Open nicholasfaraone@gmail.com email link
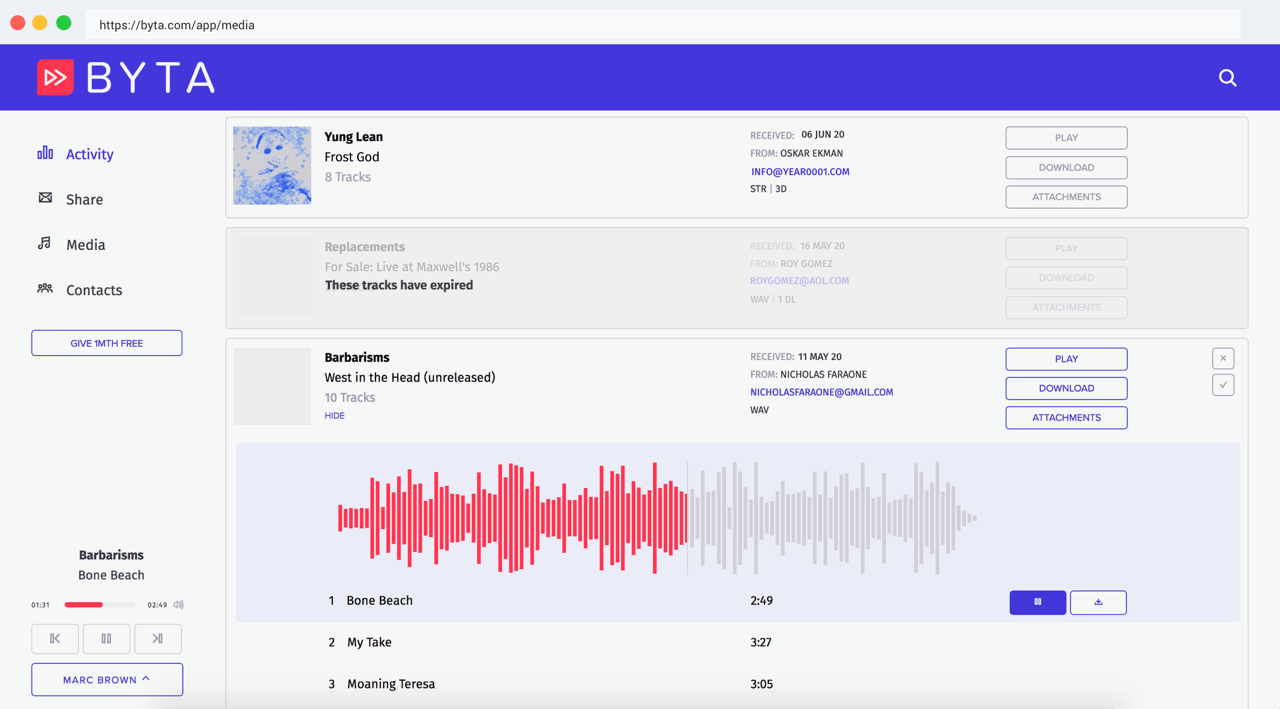Screen dimensions: 1280x709 click(x=821, y=392)
